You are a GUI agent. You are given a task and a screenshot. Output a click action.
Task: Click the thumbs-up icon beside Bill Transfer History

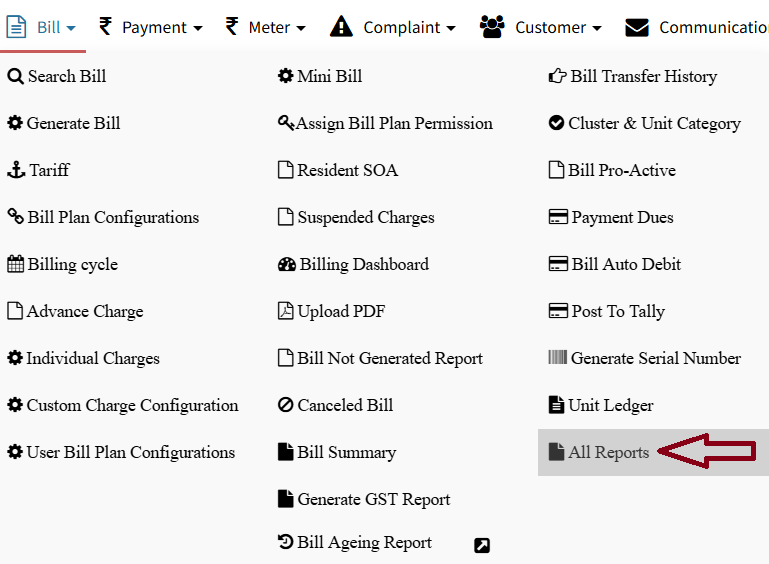558,76
